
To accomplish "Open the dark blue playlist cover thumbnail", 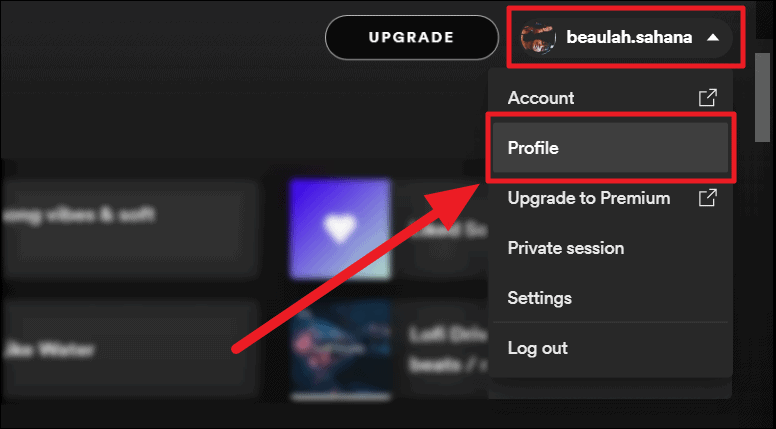I will 340,350.
